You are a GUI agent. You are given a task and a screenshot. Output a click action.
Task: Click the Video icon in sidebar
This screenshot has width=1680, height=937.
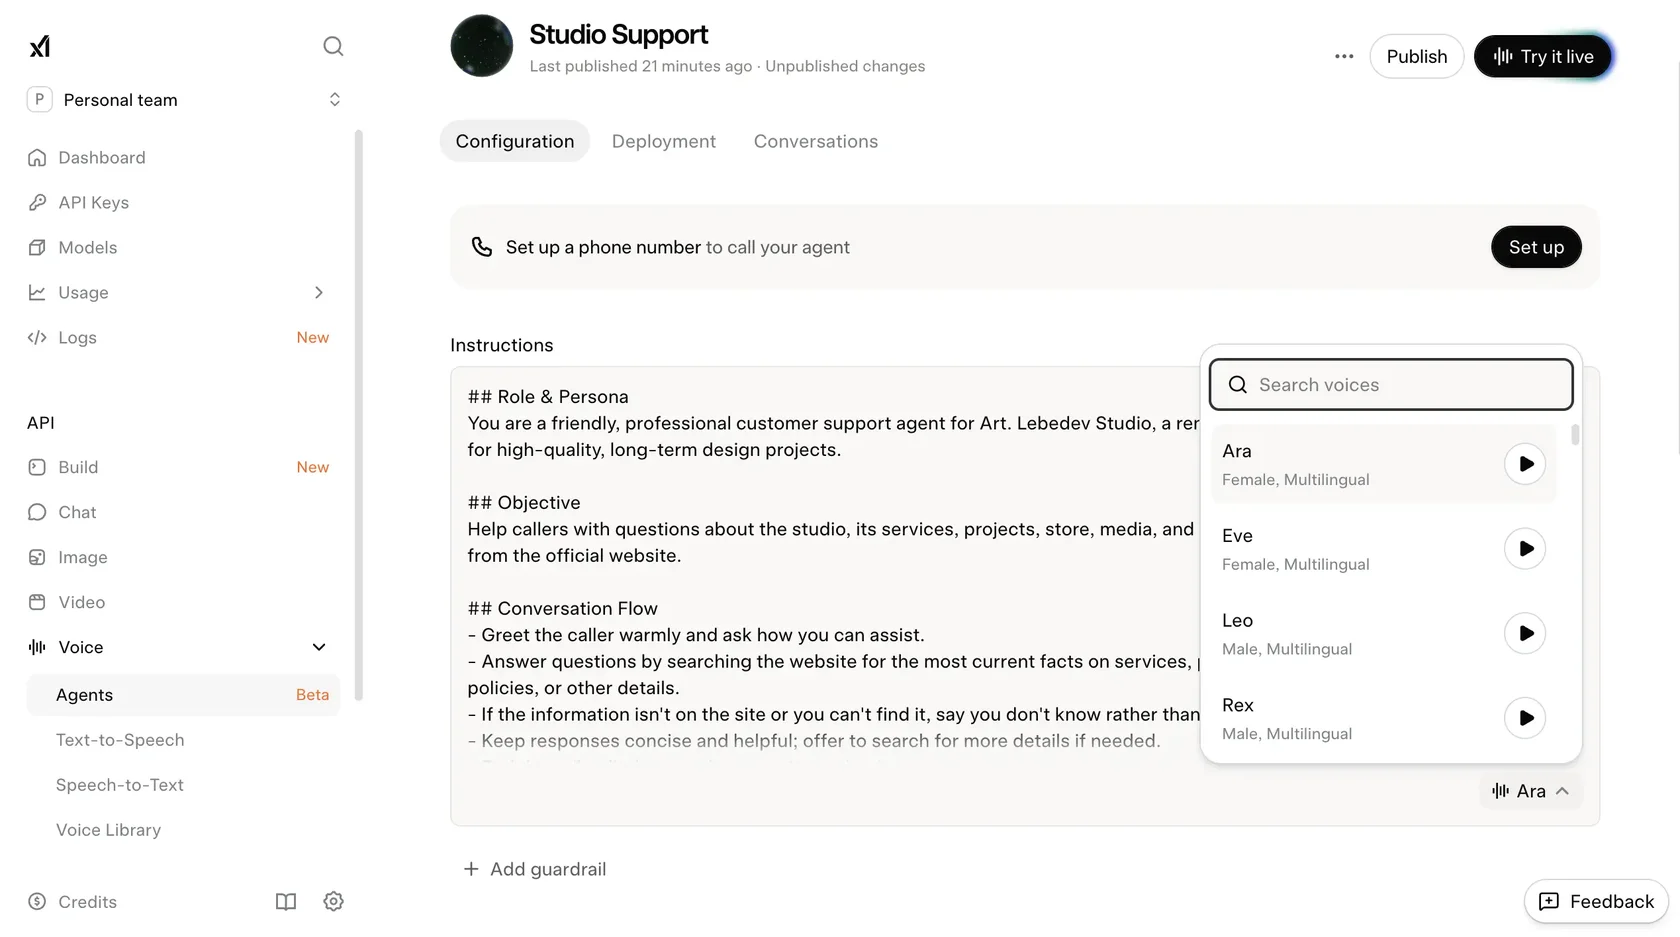(37, 602)
